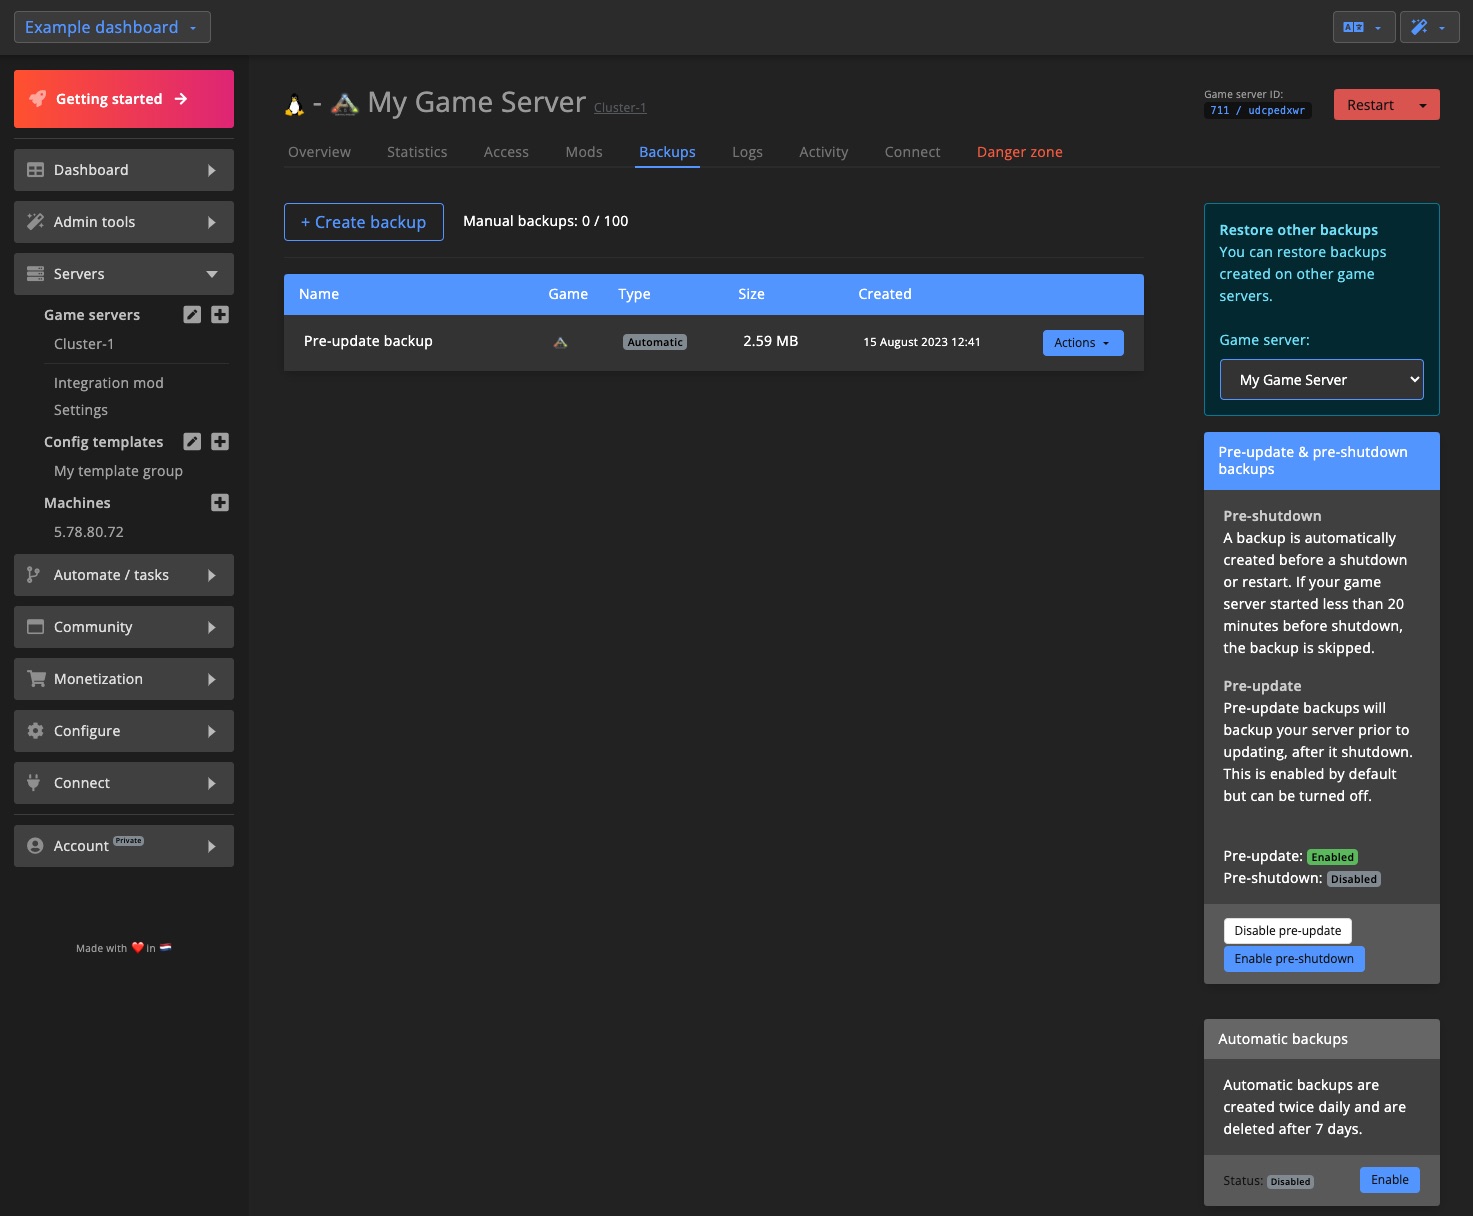Enable automatic backups
Viewport: 1473px width, 1216px height.
click(1388, 1179)
